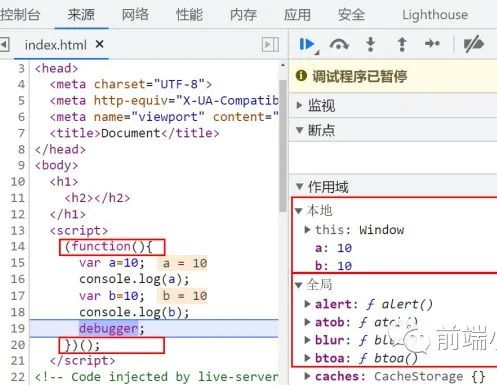Open the Lighthouse tab
The height and width of the screenshot is (385, 497).
point(435,15)
